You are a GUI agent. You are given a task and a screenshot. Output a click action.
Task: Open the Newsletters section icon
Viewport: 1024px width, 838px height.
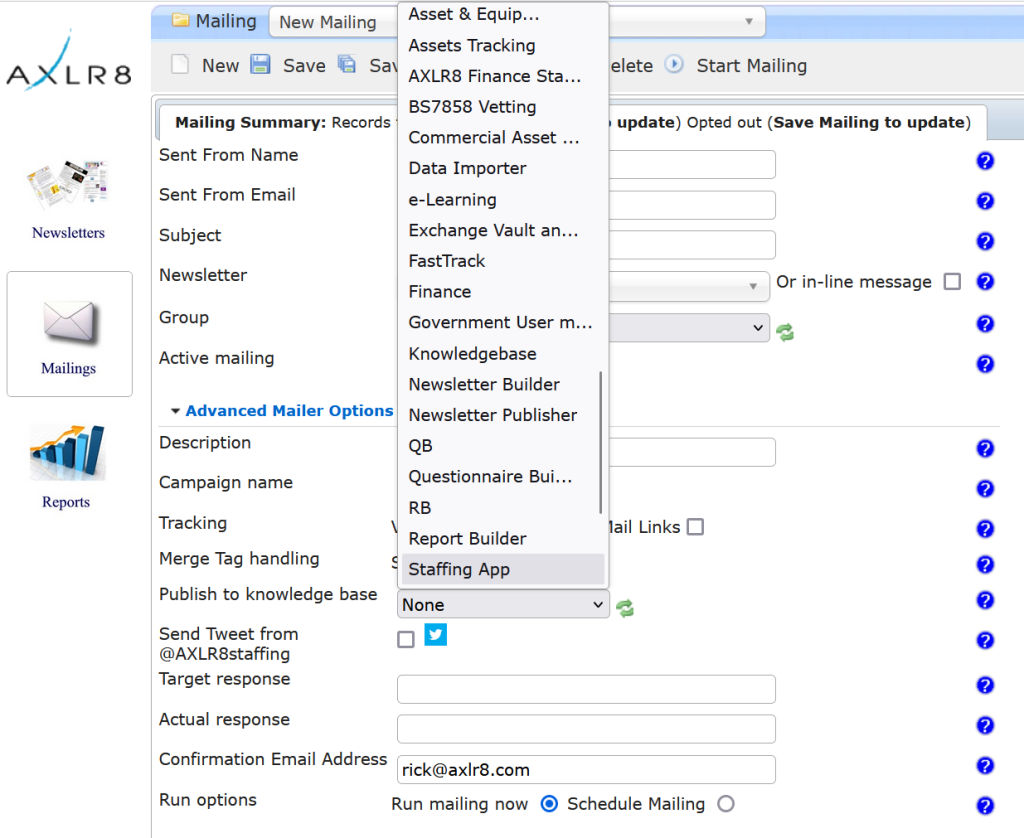pyautogui.click(x=67, y=185)
